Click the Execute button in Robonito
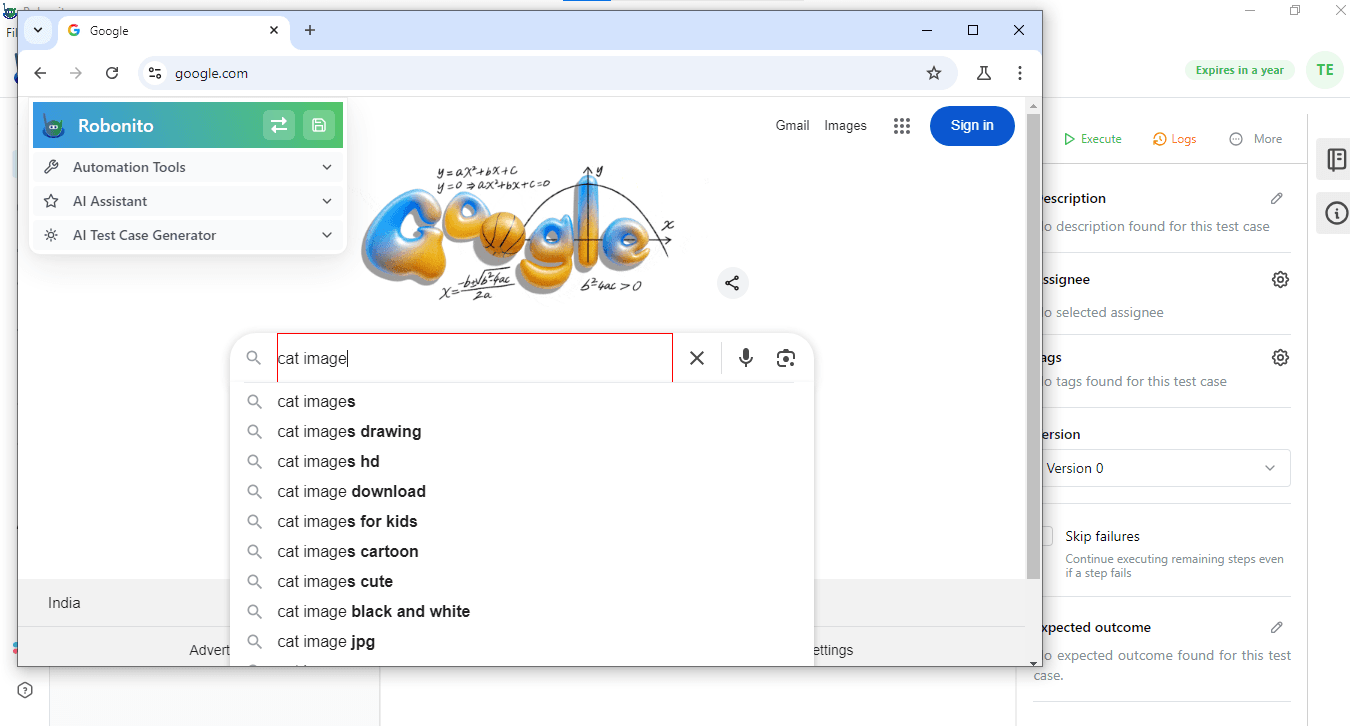 (1092, 139)
